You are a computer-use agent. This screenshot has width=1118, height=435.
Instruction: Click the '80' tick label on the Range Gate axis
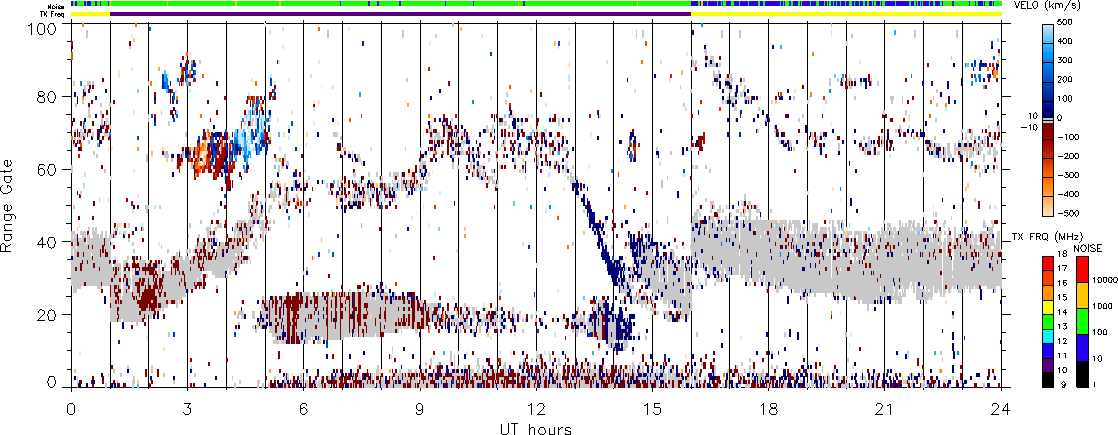pyautogui.click(x=47, y=96)
